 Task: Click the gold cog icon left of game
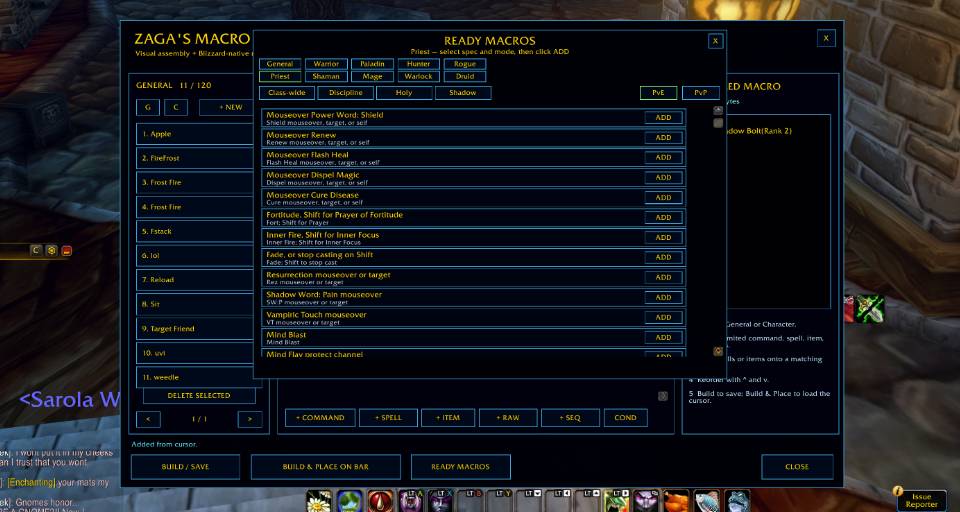(52, 250)
